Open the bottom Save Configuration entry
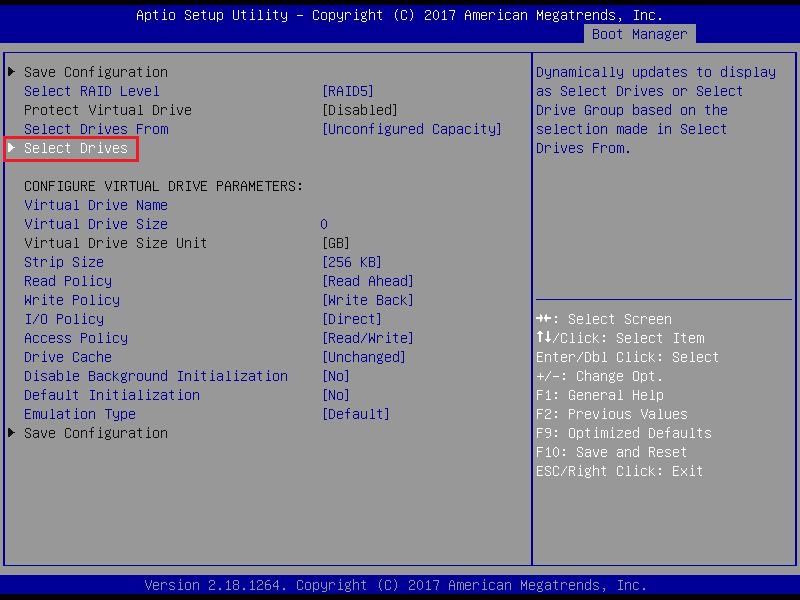This screenshot has width=800, height=600. (95, 433)
